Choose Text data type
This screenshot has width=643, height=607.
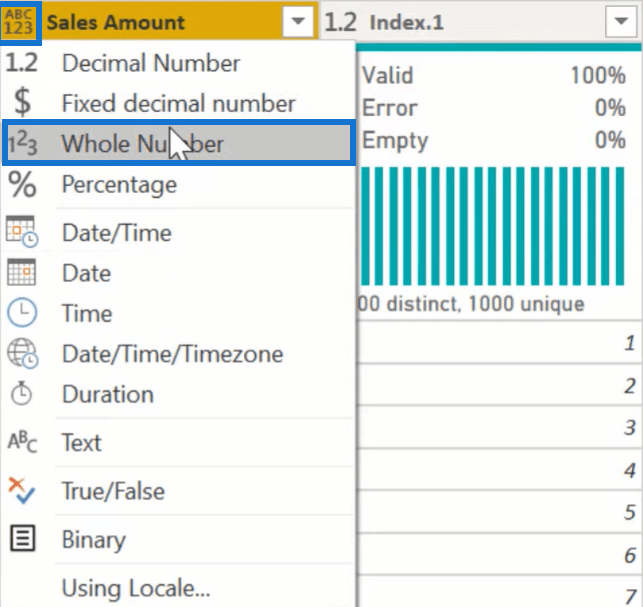pos(178,443)
